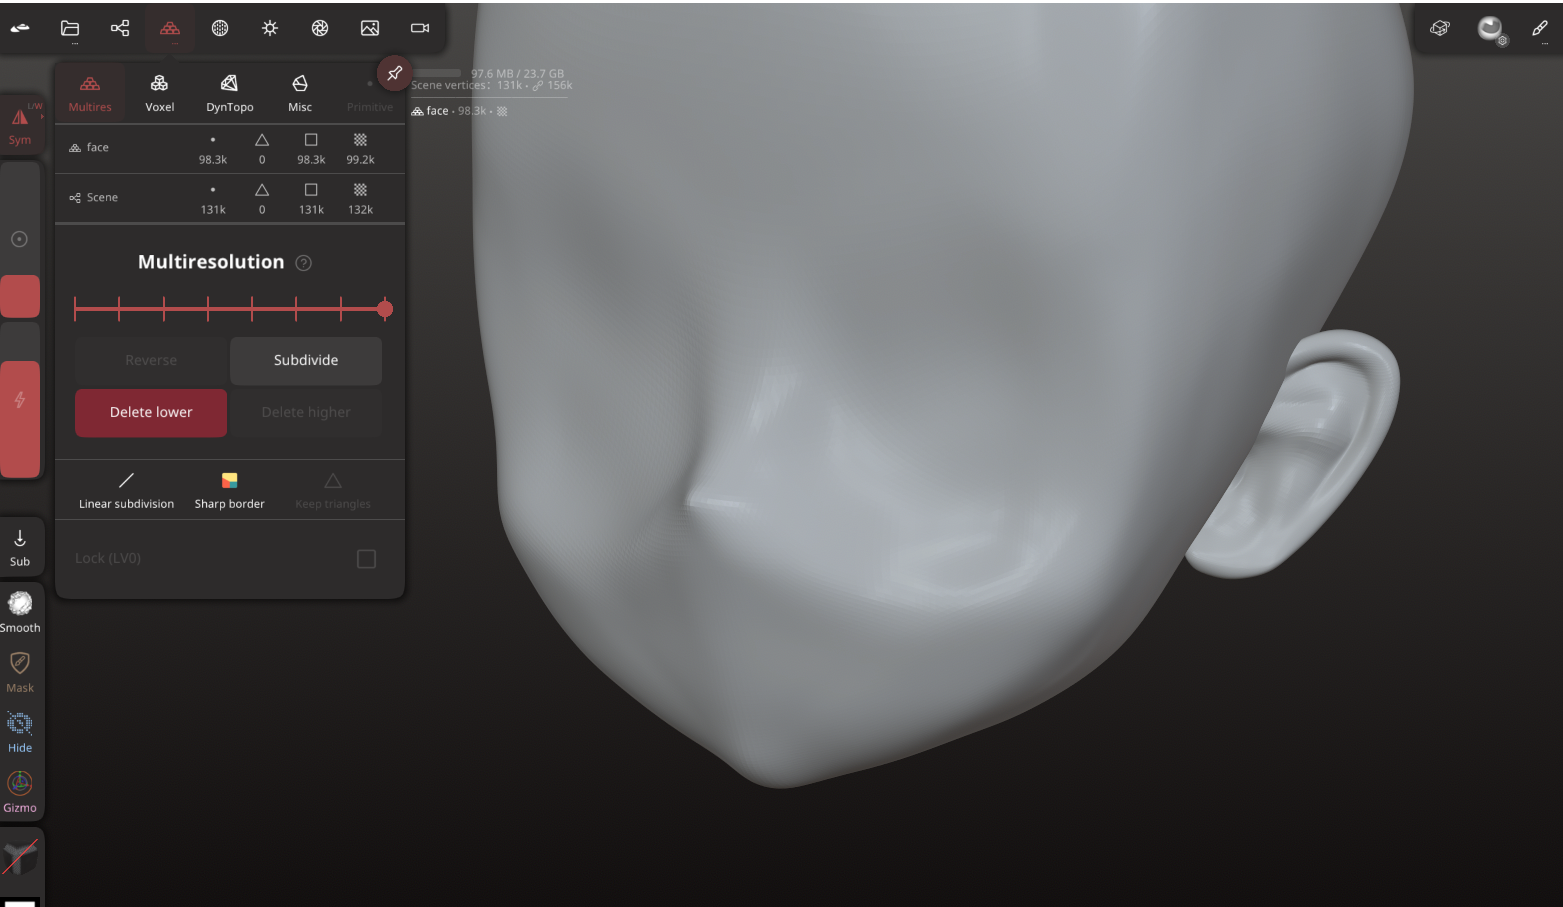Image resolution: width=1563 pixels, height=907 pixels.
Task: Open the Camera menu
Action: pos(420,28)
